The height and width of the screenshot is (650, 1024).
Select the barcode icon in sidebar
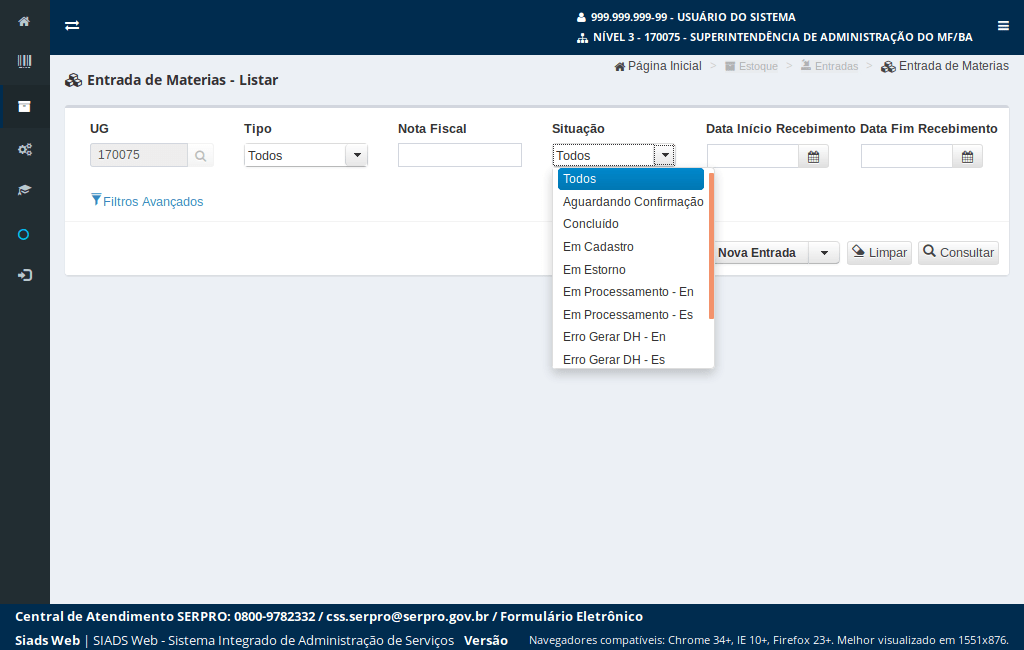(x=24, y=61)
